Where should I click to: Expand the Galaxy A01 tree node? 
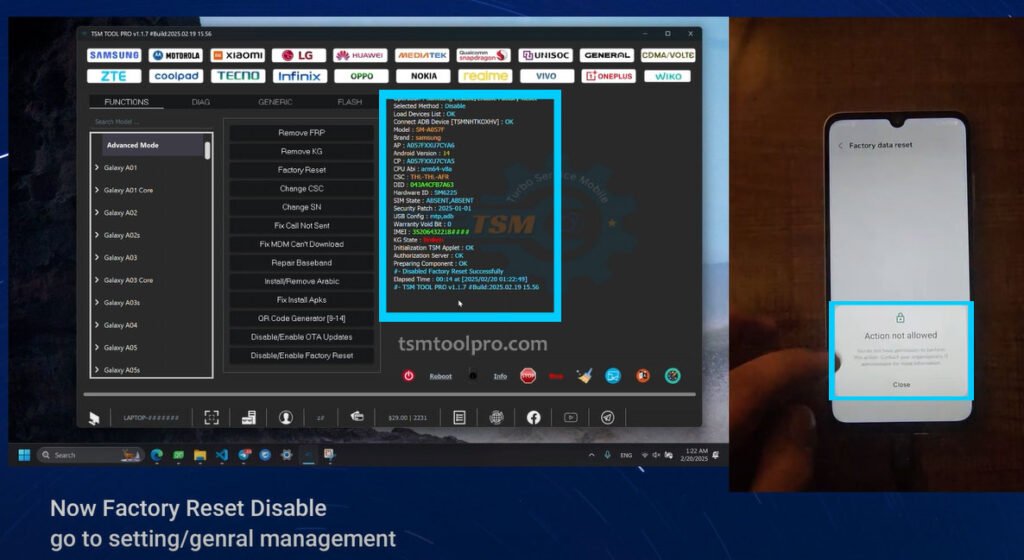[x=97, y=168]
